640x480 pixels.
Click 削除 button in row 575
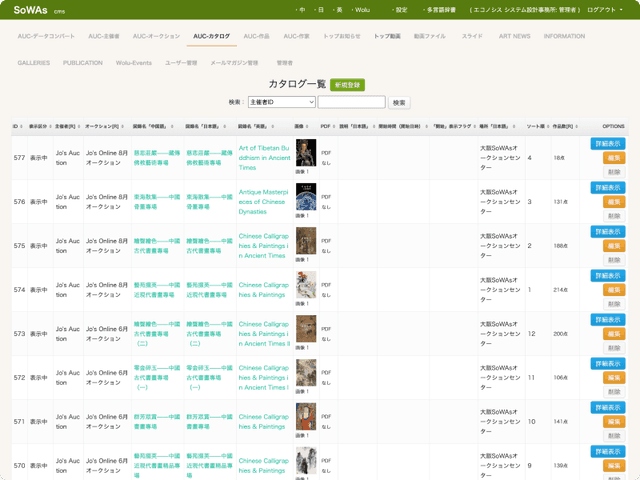click(x=613, y=260)
